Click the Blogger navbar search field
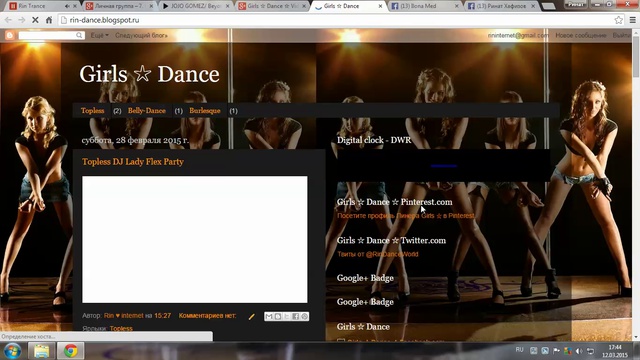Image resolution: width=640 pixels, height=360 pixels. point(48,36)
